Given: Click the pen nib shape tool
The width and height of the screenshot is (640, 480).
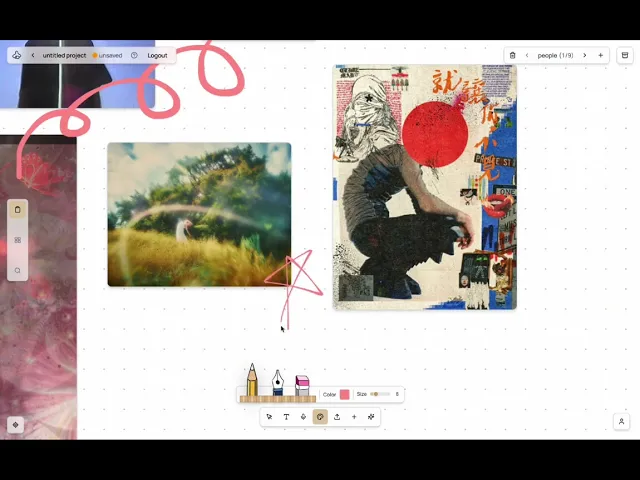Looking at the screenshot, I should [x=303, y=417].
